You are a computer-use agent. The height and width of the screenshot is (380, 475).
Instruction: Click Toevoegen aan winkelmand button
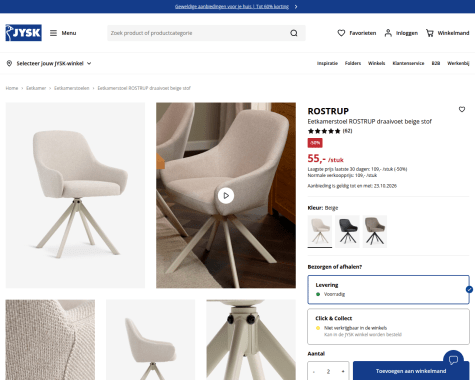click(411, 371)
